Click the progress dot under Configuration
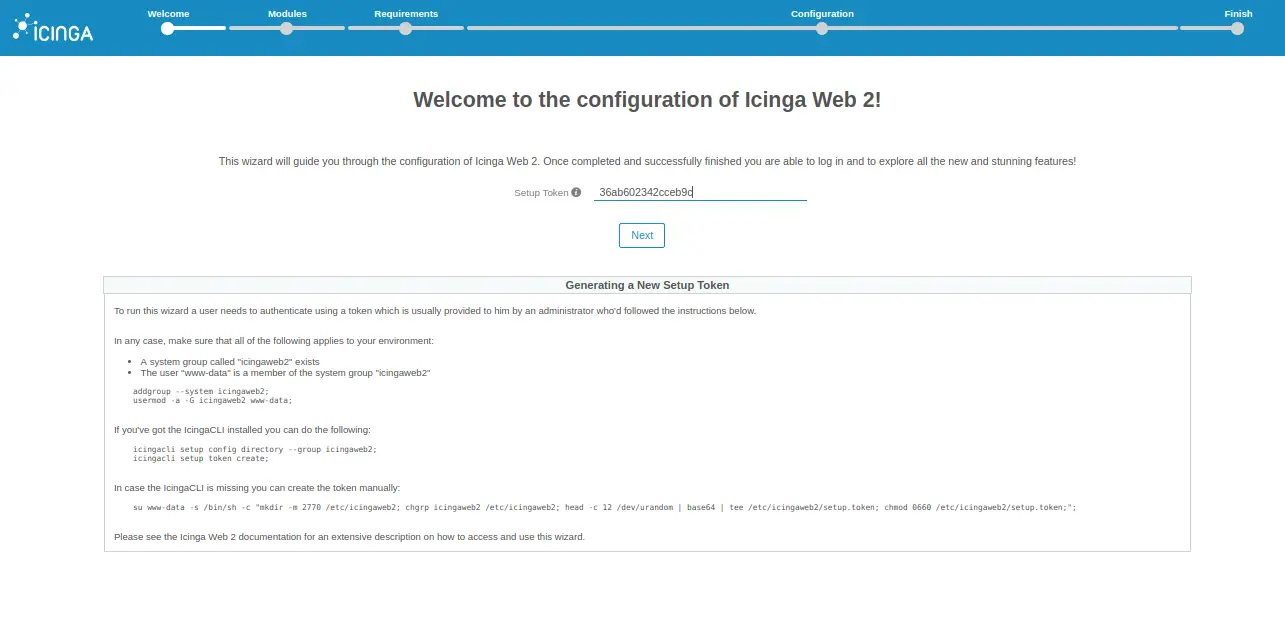 (x=822, y=29)
